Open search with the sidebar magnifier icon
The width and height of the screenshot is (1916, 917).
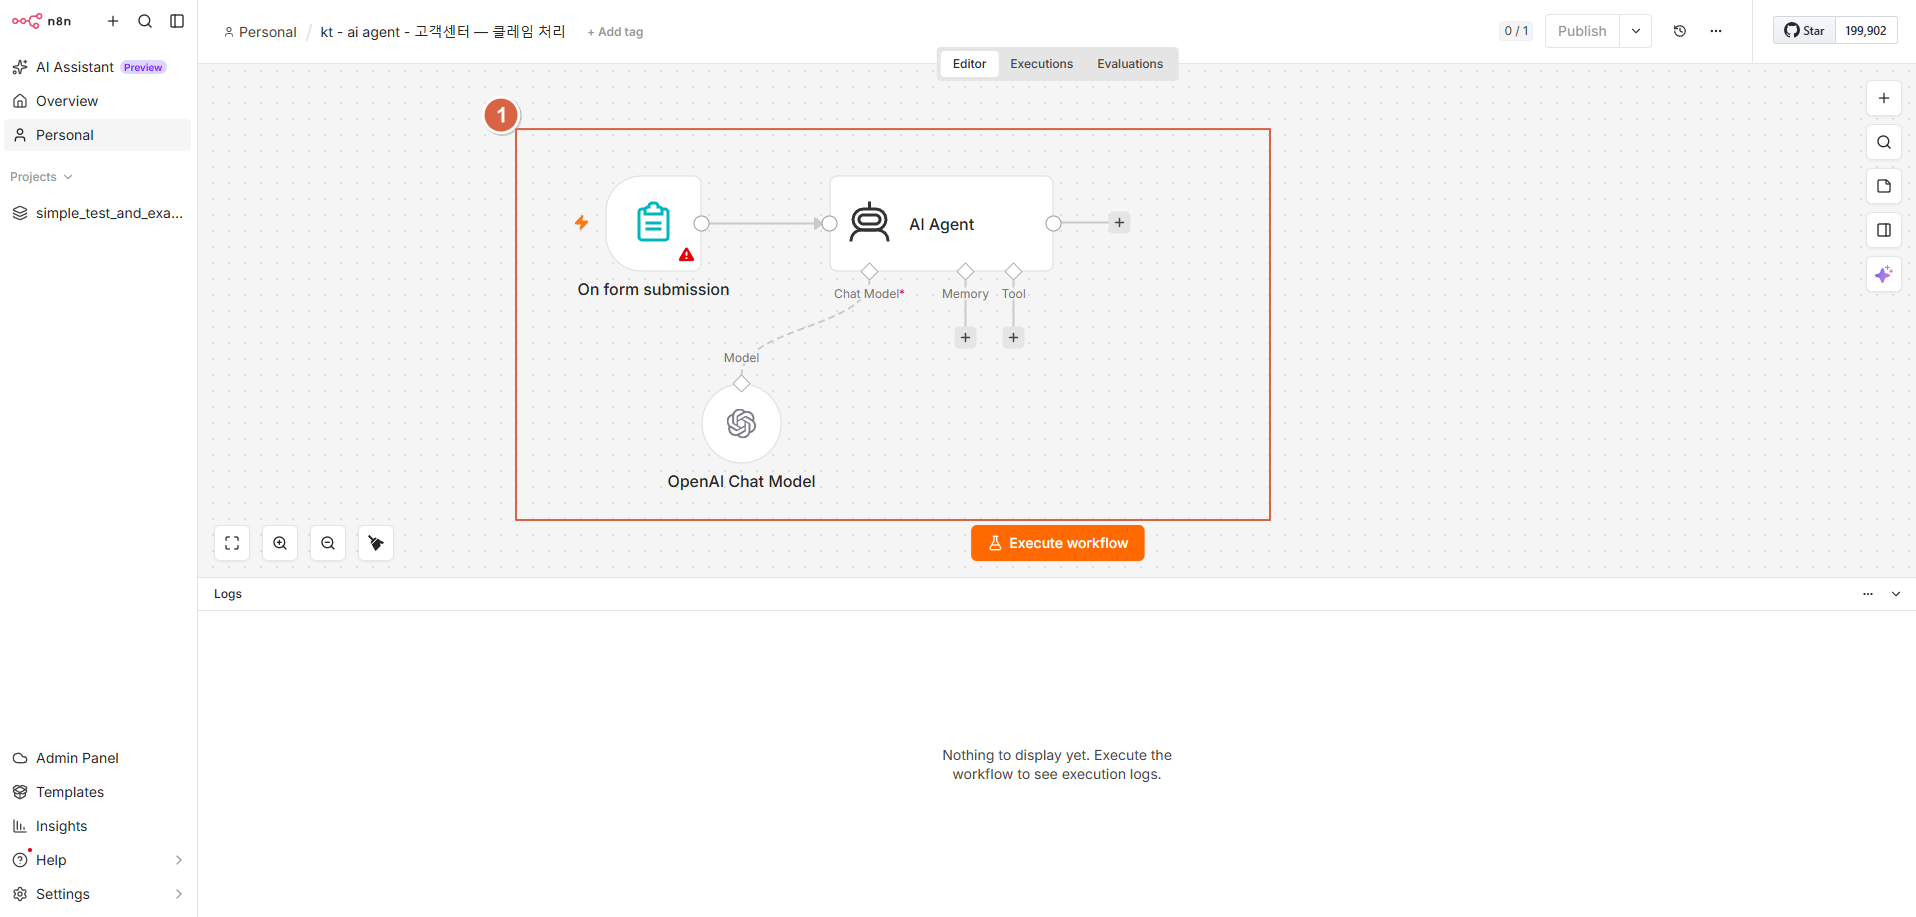pyautogui.click(x=145, y=21)
